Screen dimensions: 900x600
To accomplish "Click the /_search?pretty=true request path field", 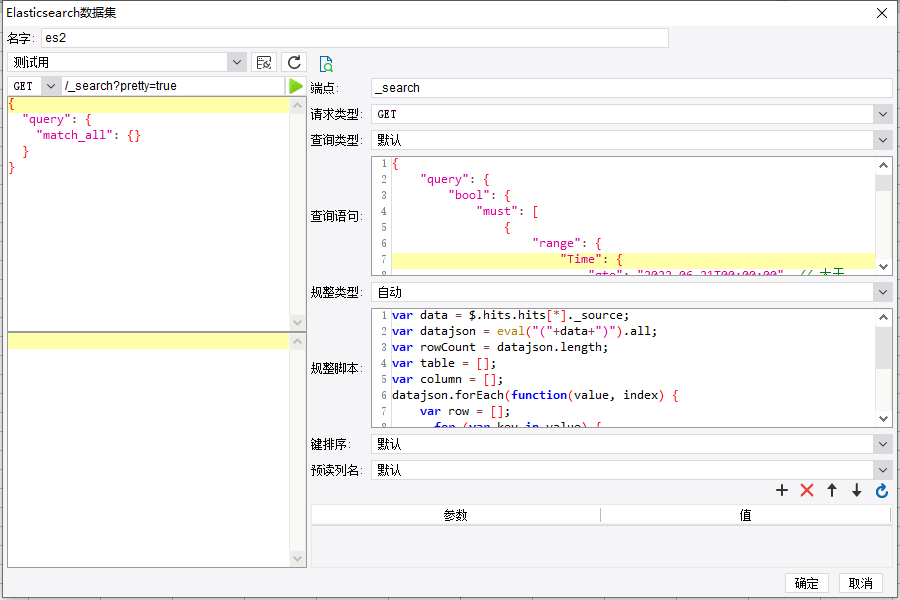I will [x=173, y=86].
